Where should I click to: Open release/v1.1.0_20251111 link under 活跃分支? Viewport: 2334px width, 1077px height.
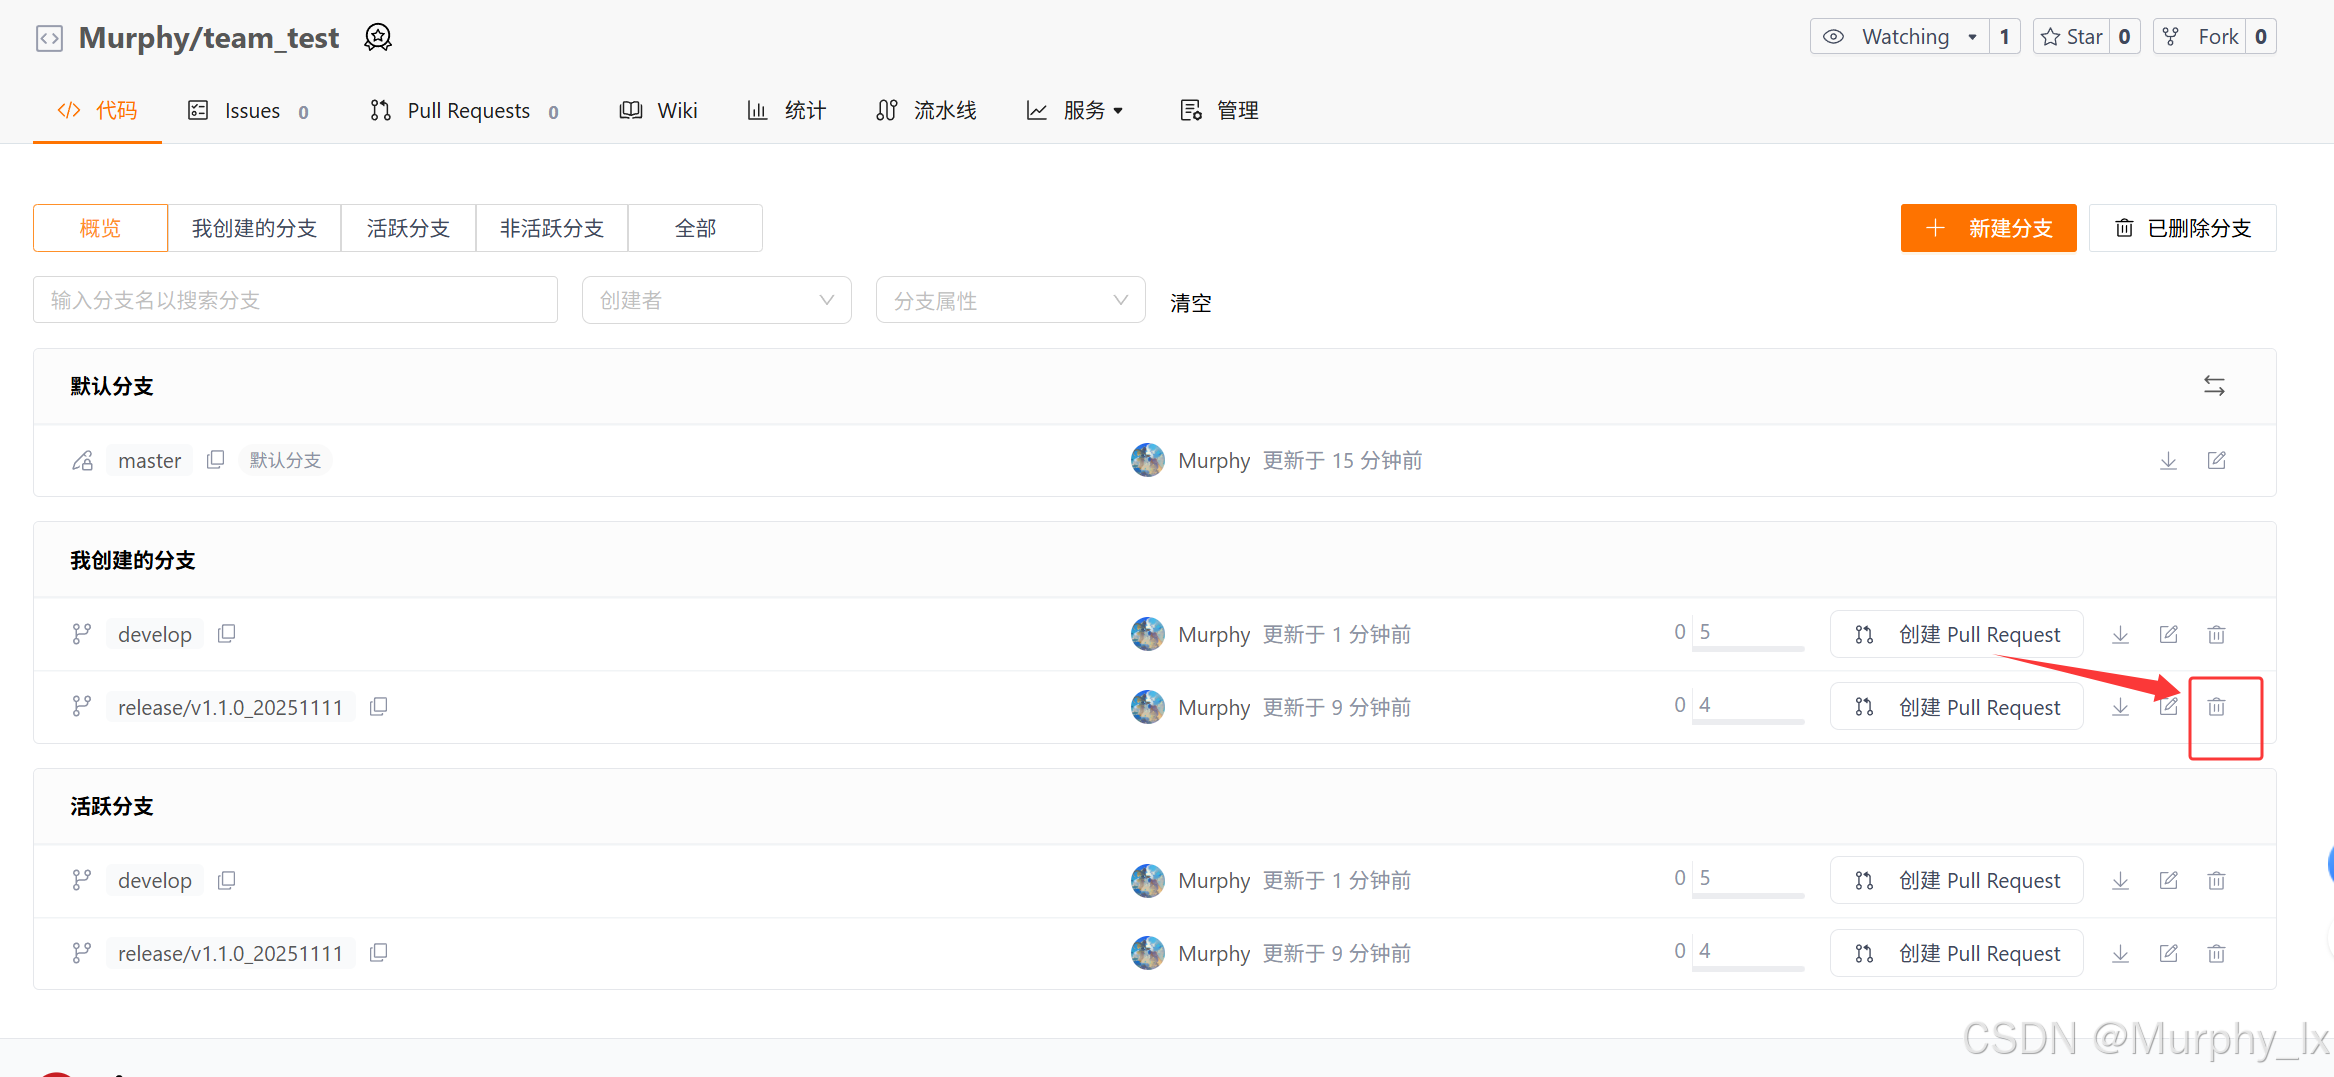(230, 953)
